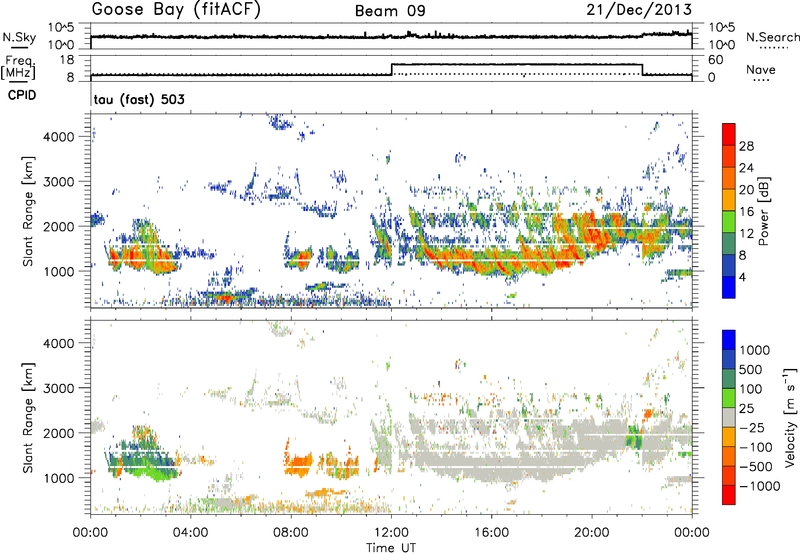Click the 'Nave' legend label
This screenshot has height=554, width=800.
tap(761, 69)
